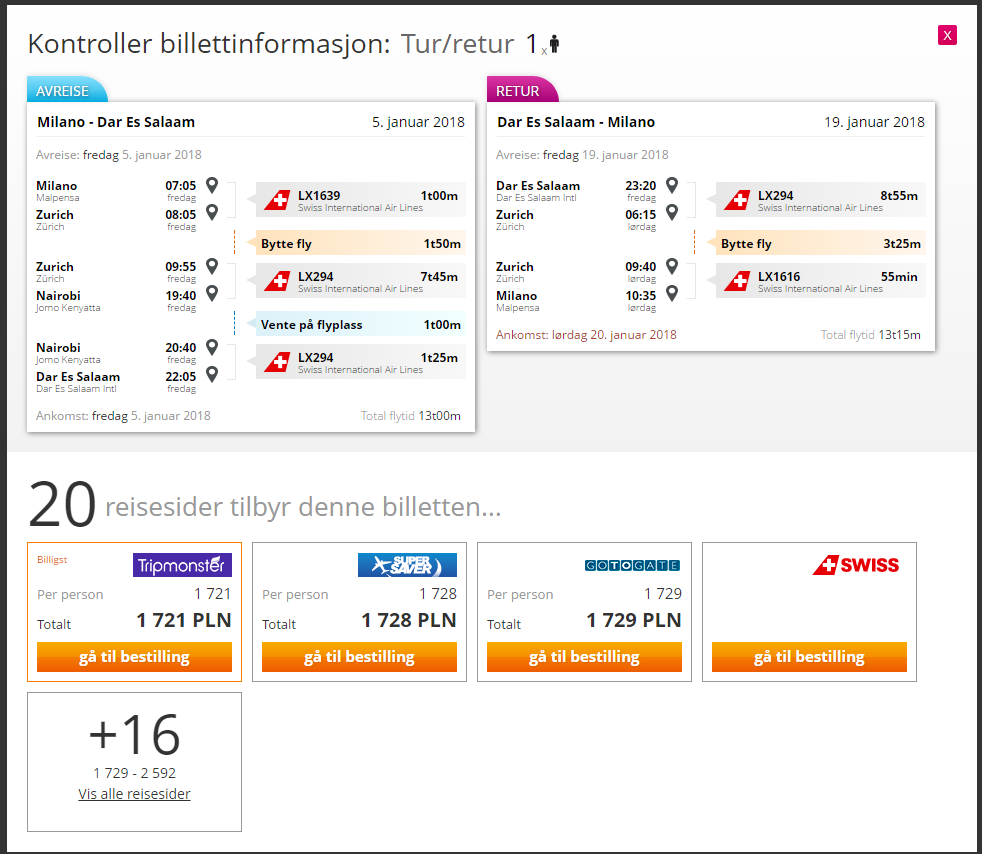Image resolution: width=982 pixels, height=854 pixels.
Task: Go to booking at Super Saver 1 728 PLN
Action: tap(359, 657)
